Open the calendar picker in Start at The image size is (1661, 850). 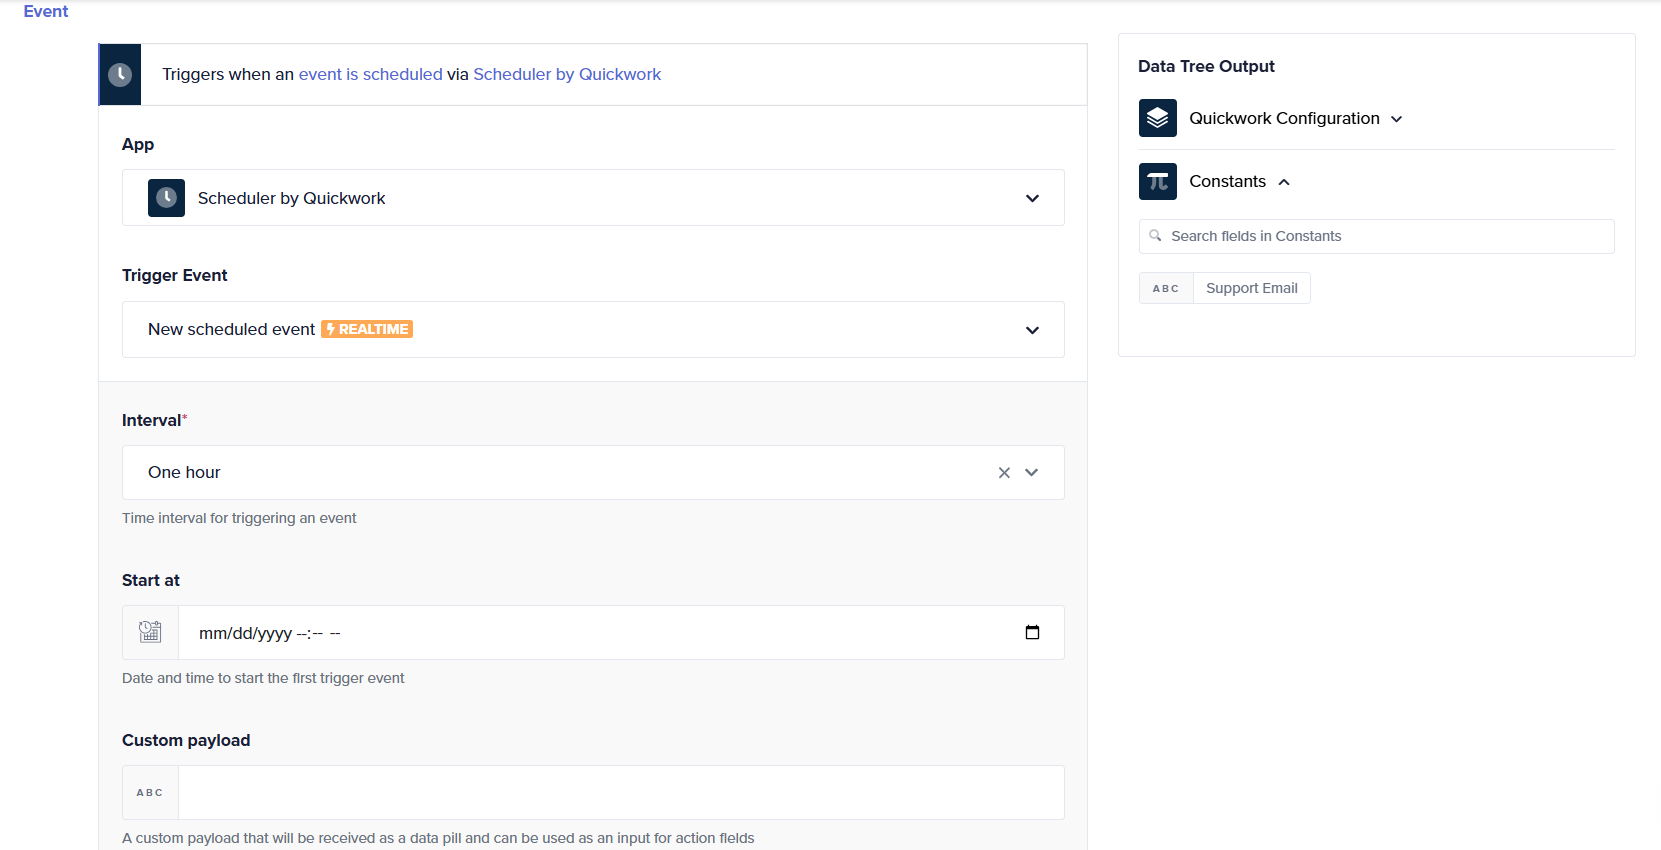tap(1032, 632)
